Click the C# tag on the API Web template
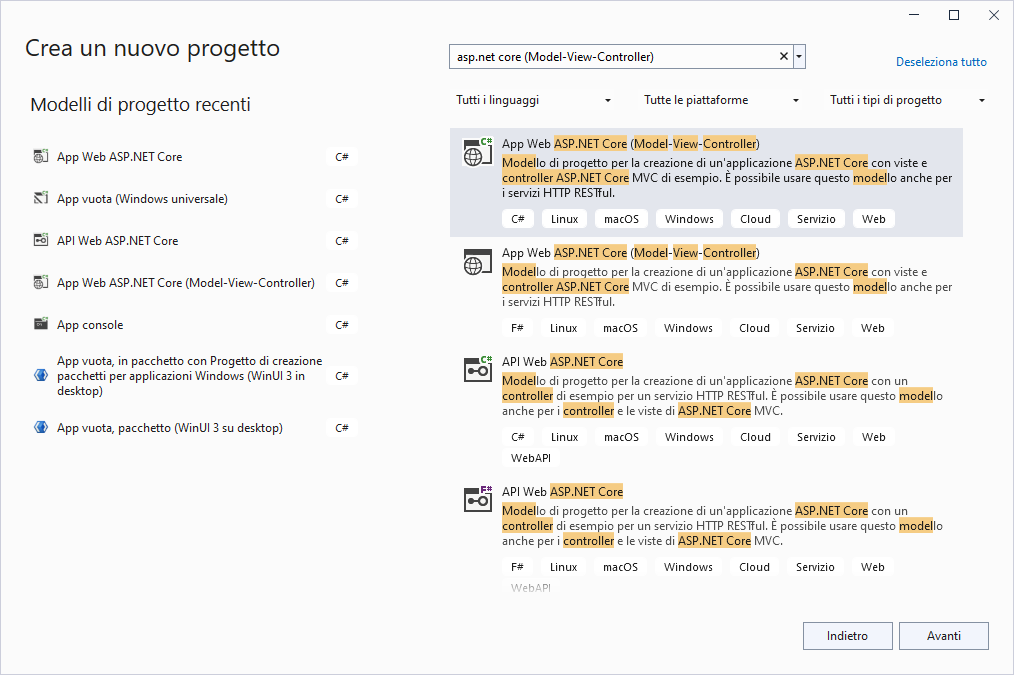 [517, 437]
